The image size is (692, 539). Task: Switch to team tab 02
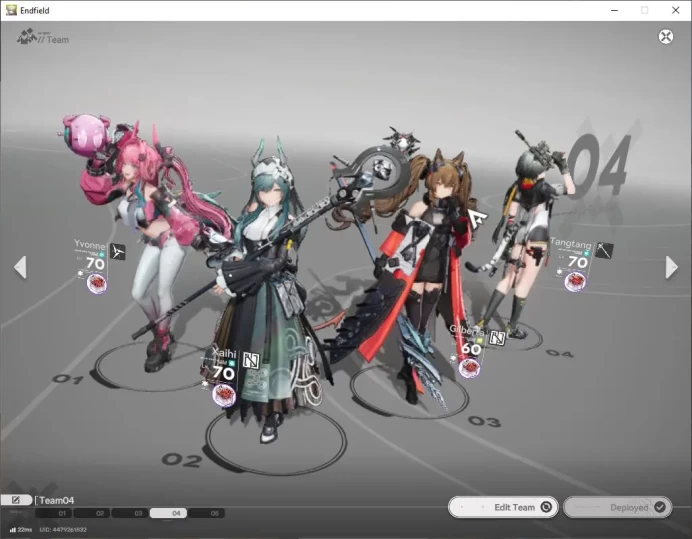[x=92, y=513]
